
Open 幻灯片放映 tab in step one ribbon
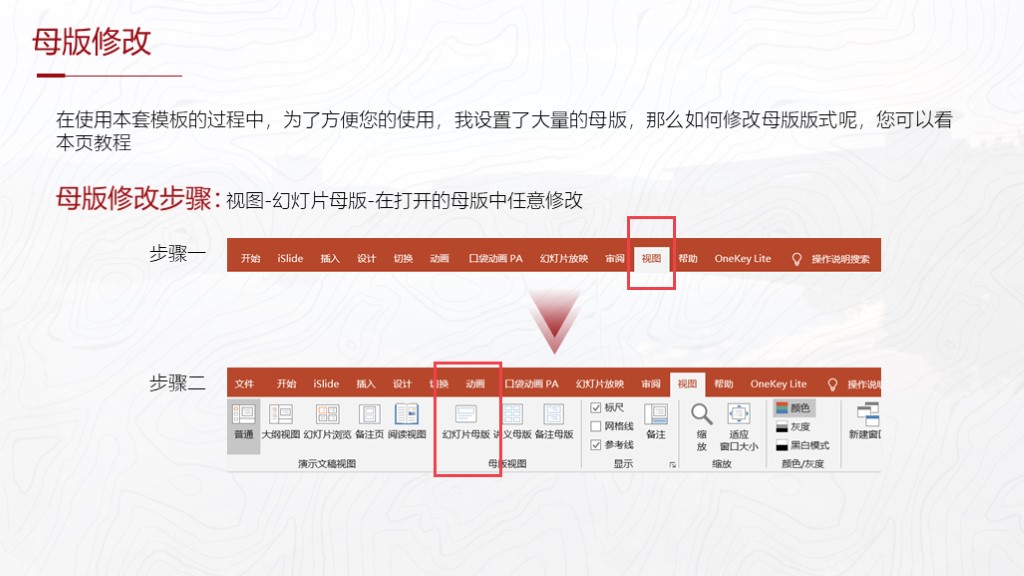[x=564, y=259]
